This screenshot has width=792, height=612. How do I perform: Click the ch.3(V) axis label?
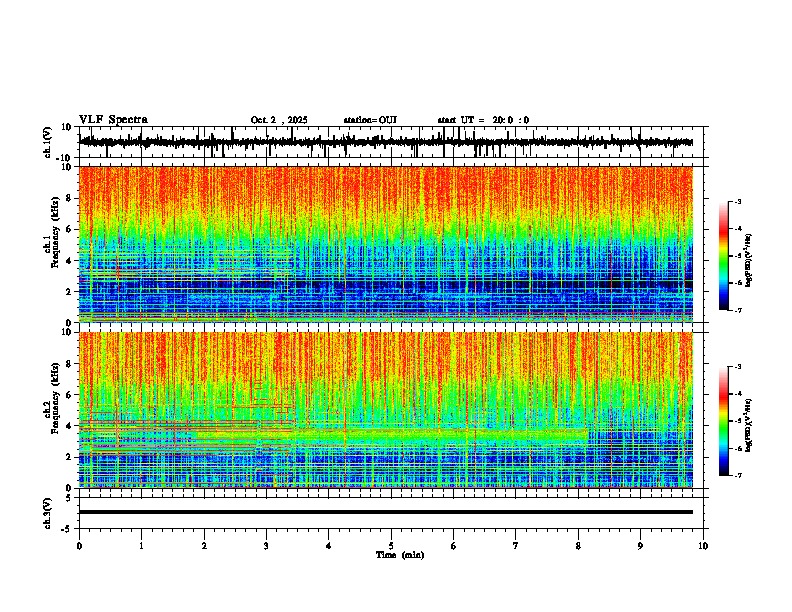pos(48,514)
